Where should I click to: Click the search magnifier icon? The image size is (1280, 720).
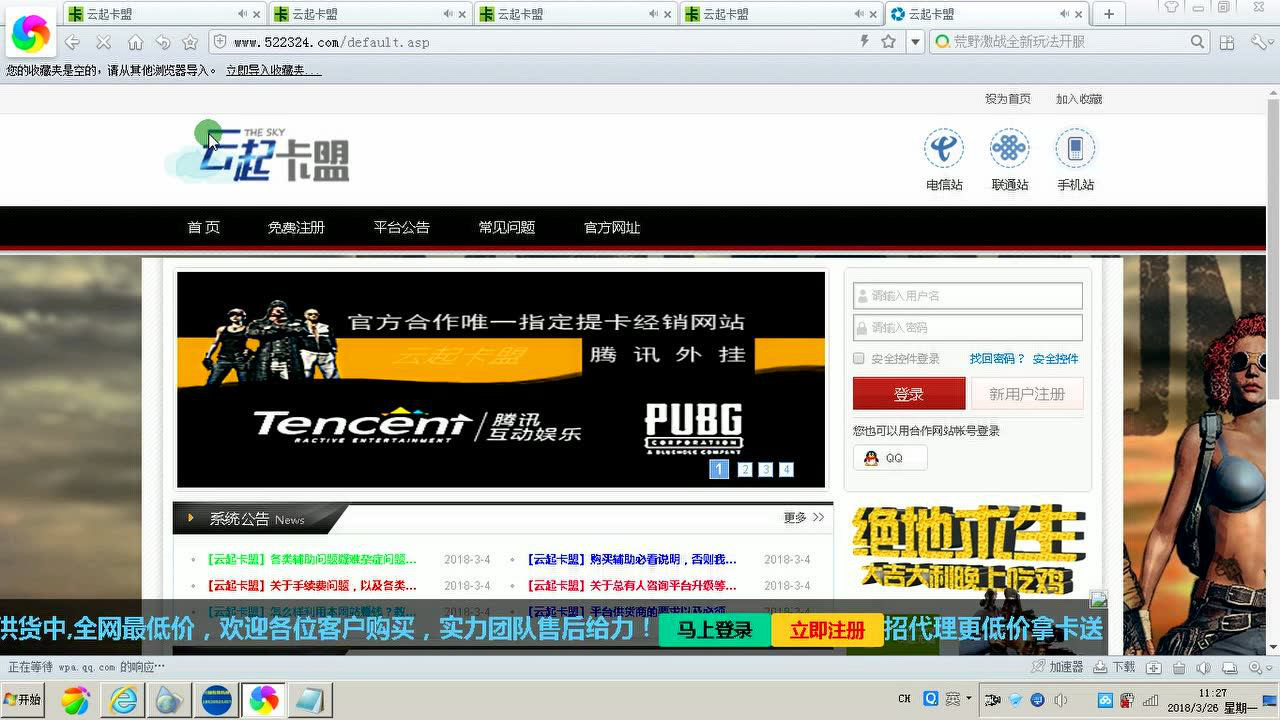tap(1198, 42)
